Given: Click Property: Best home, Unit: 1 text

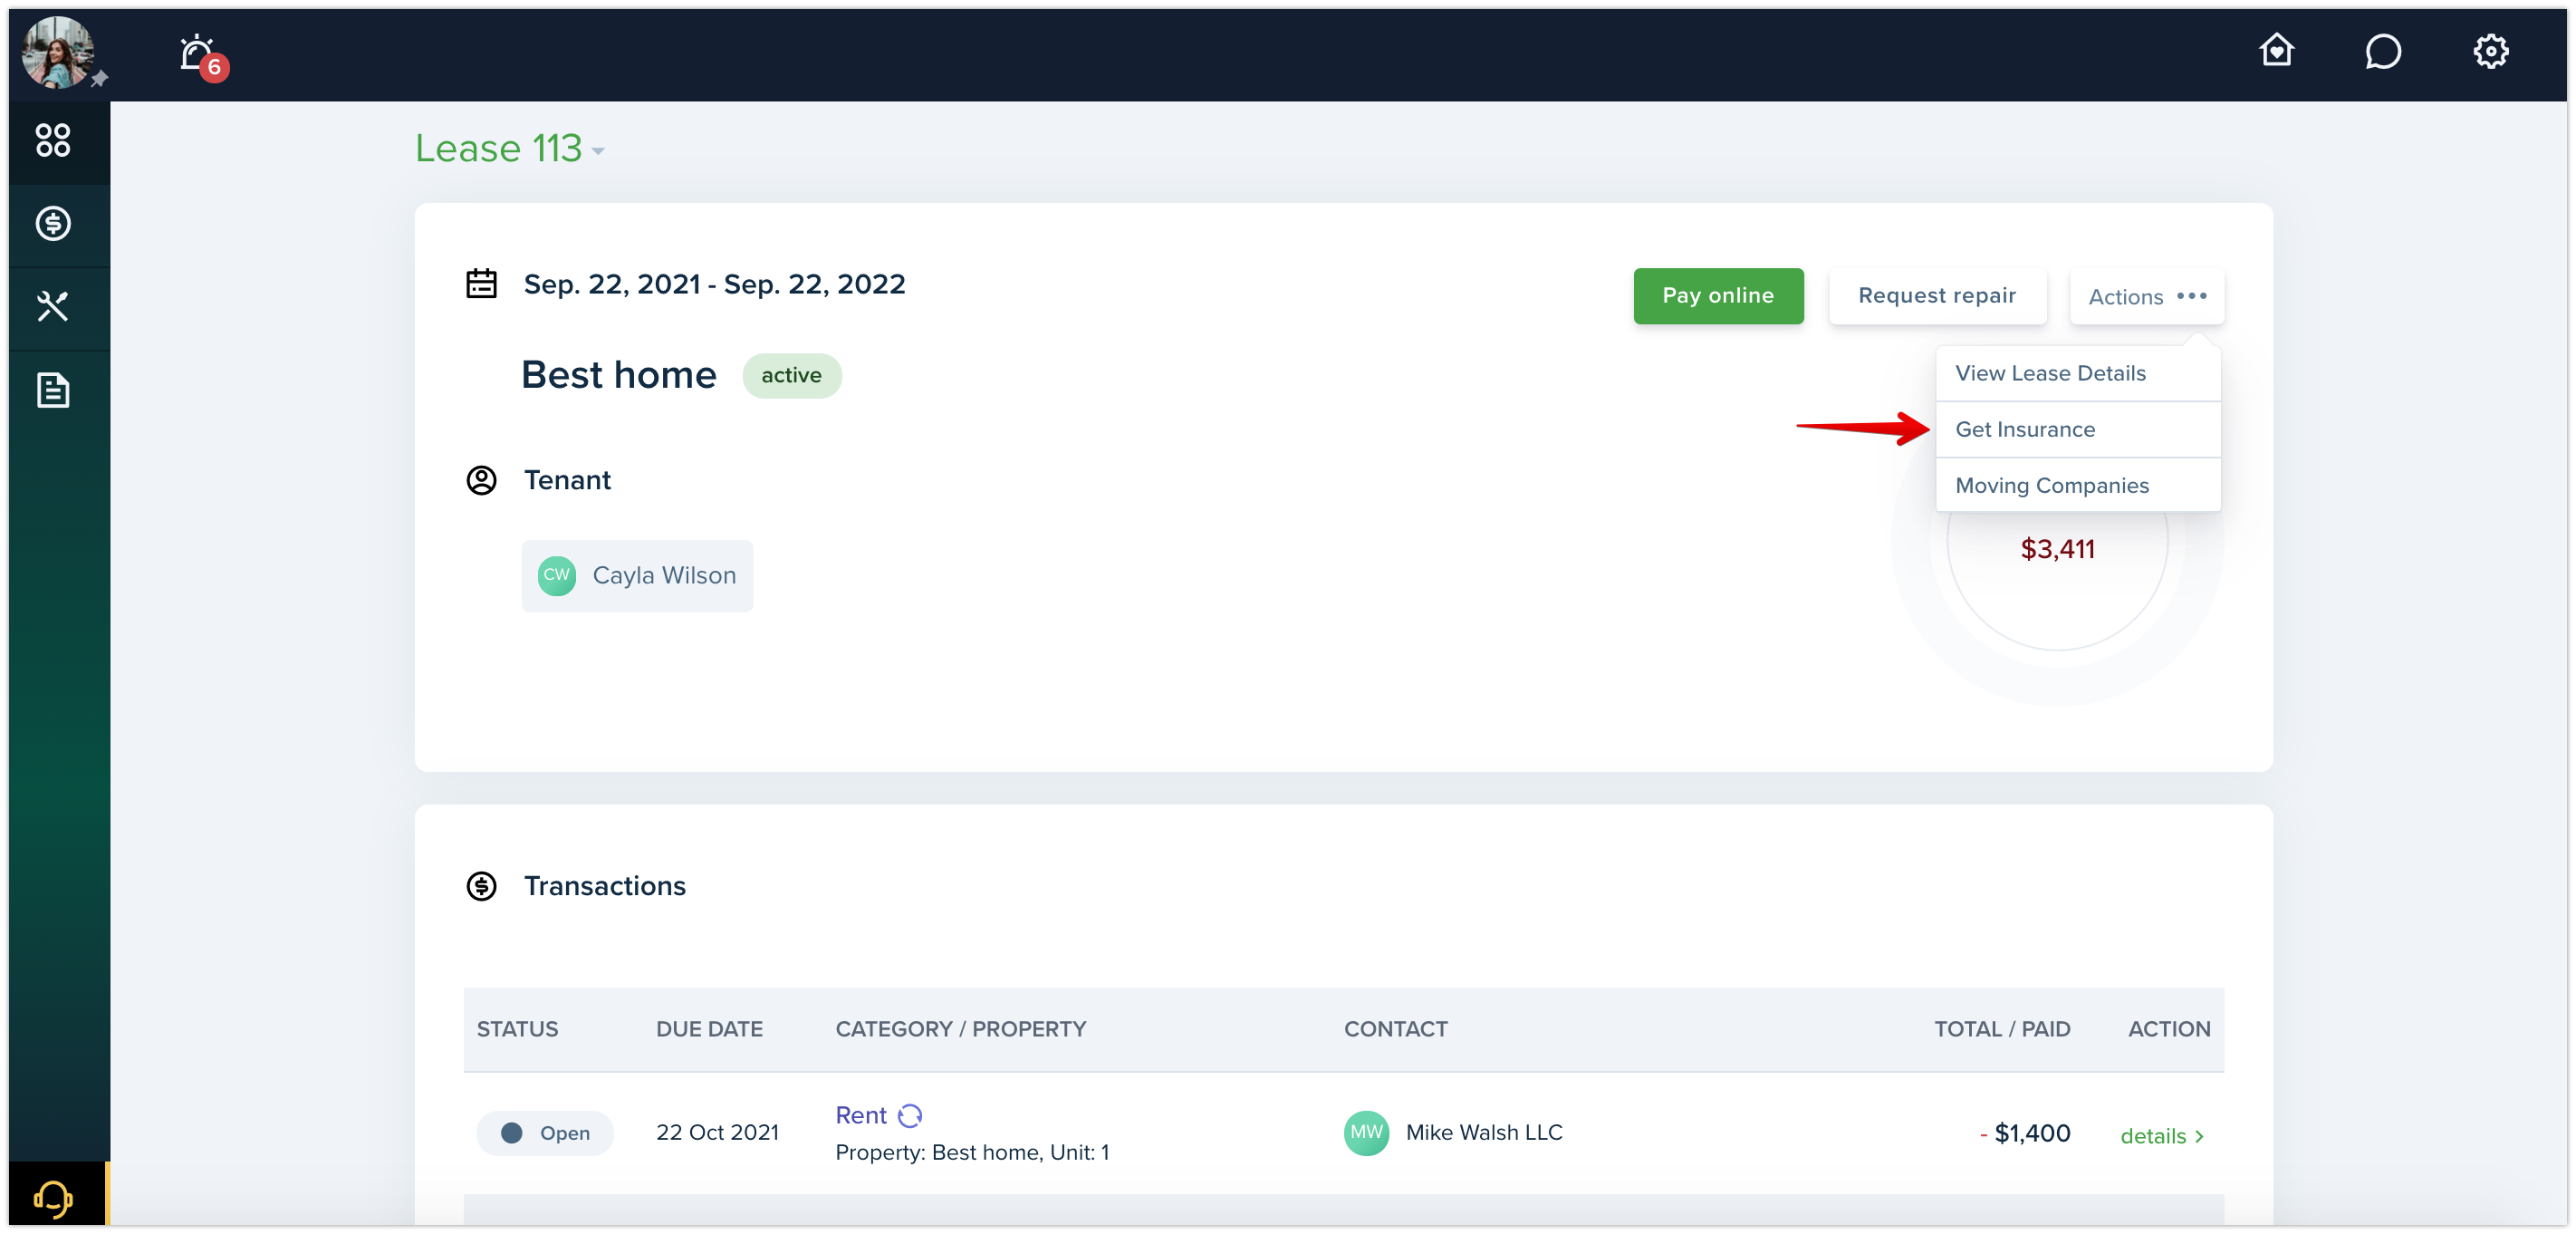Looking at the screenshot, I should [972, 1152].
